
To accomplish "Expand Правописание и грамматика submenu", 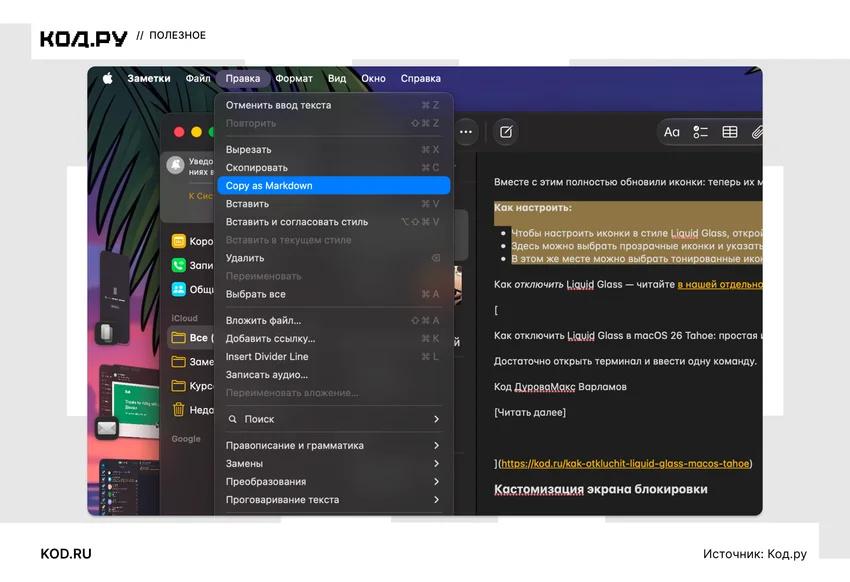I will click(333, 445).
